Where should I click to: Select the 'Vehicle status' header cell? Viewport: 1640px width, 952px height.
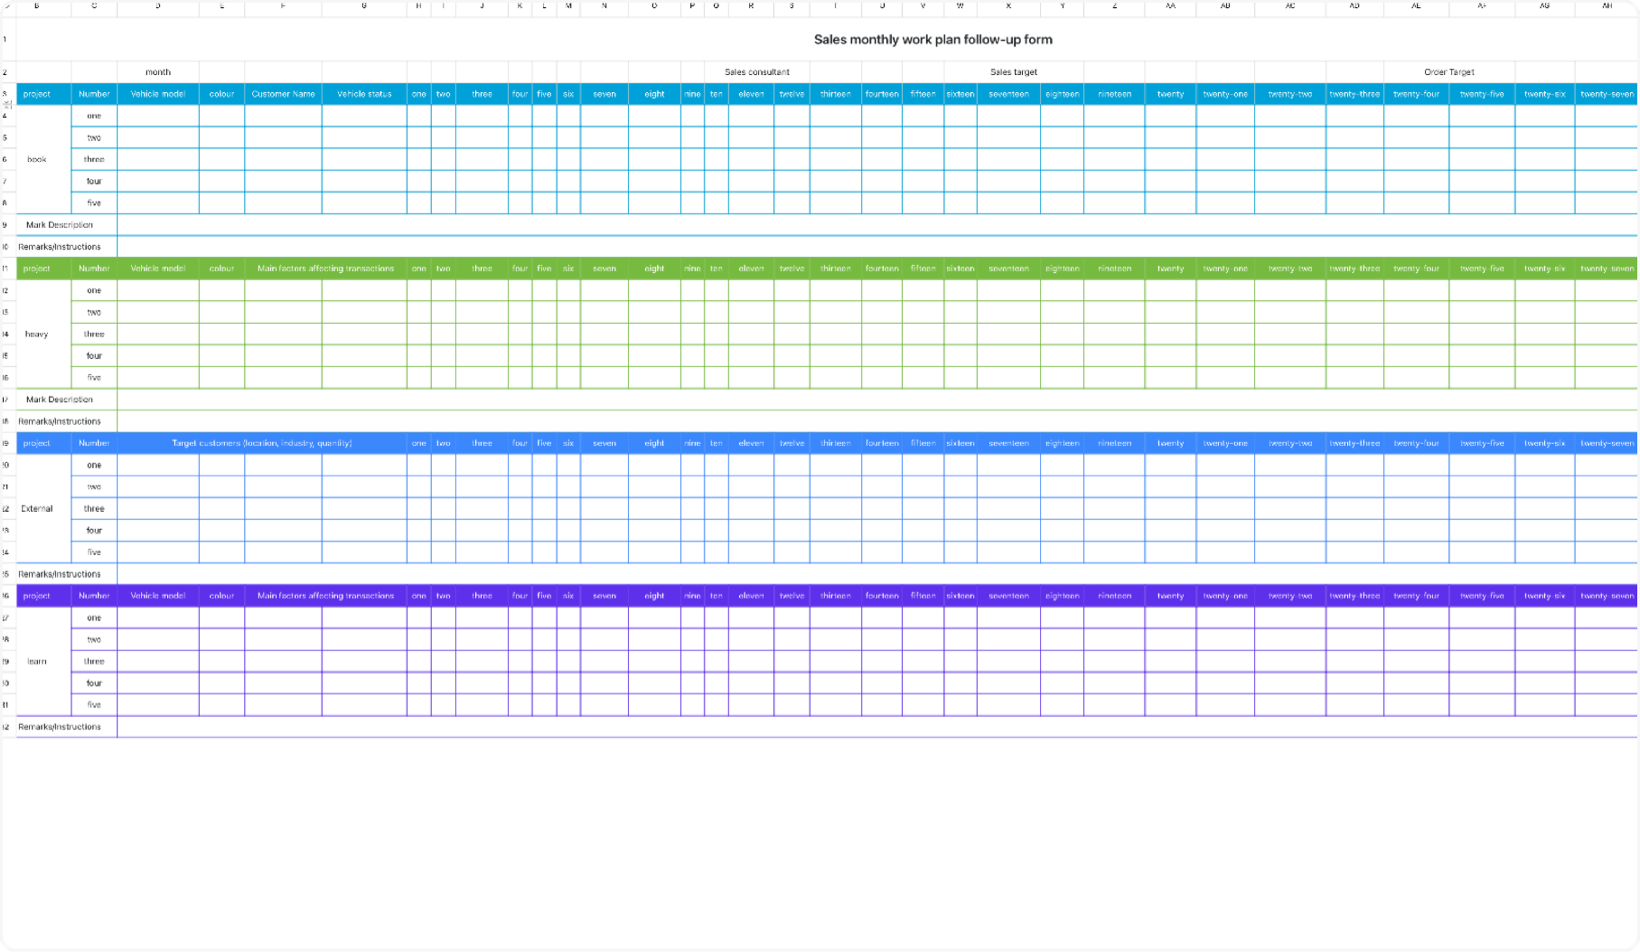tap(364, 94)
